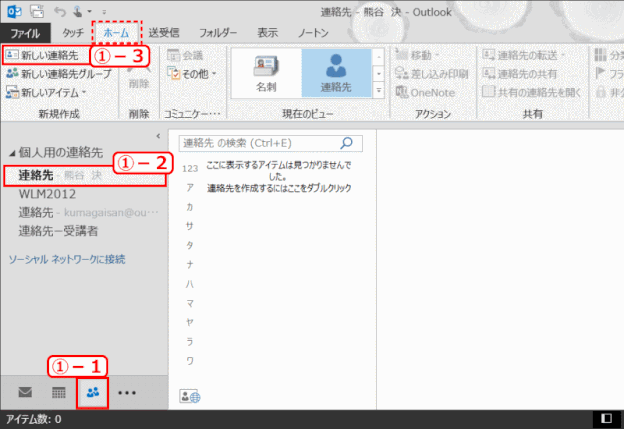Jump to ワ index entry
The width and height of the screenshot is (624, 429).
pos(190,361)
